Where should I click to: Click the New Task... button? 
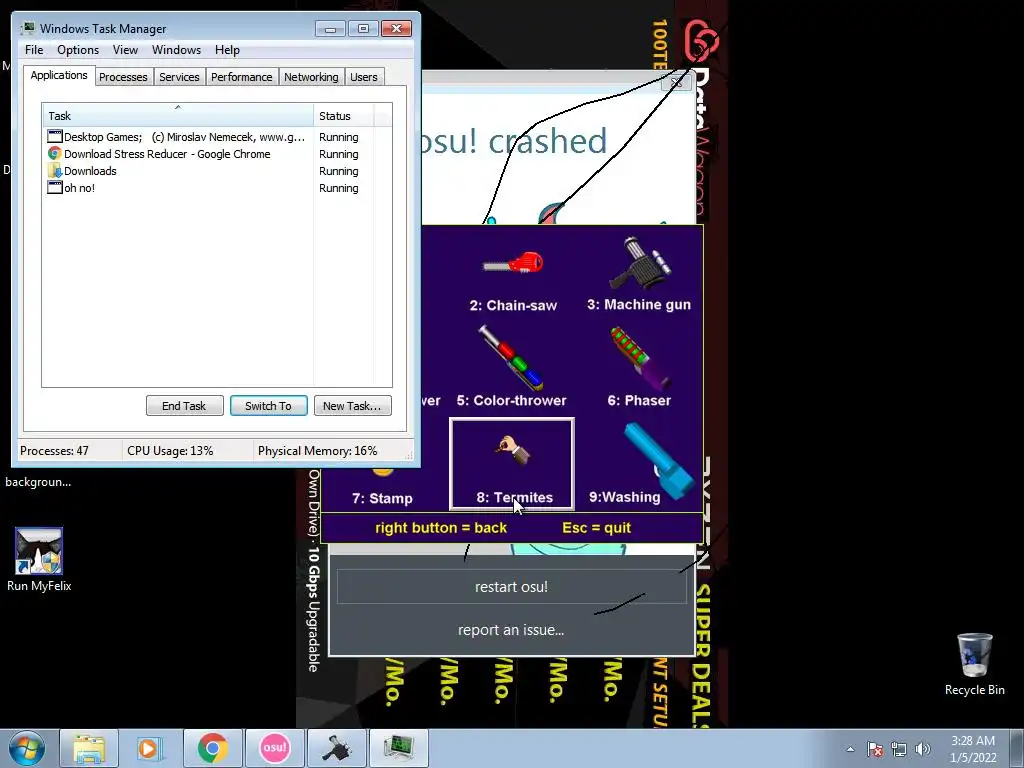pyautogui.click(x=352, y=406)
